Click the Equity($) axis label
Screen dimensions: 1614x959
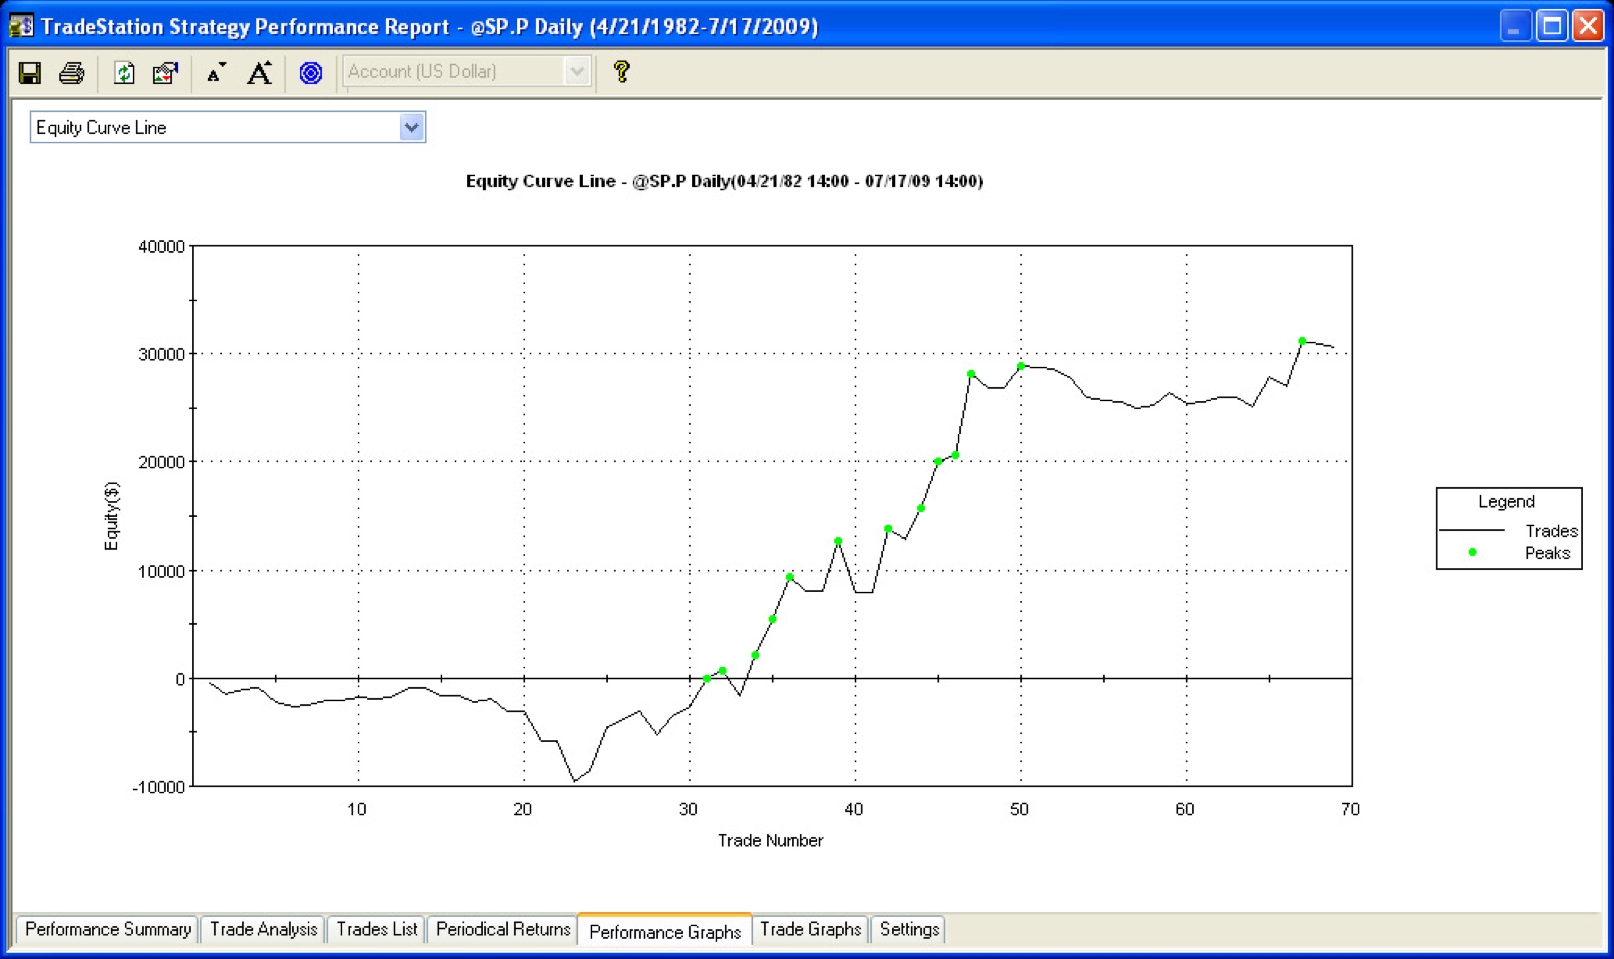point(111,516)
